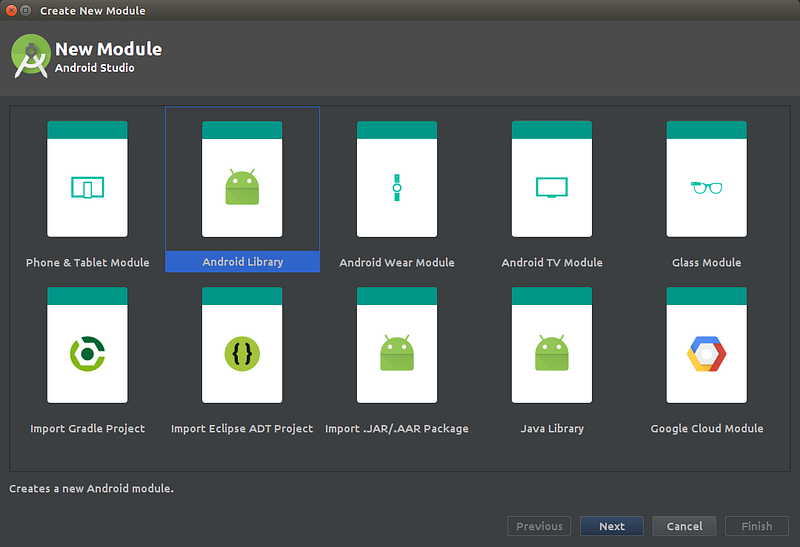The height and width of the screenshot is (547, 800).
Task: Click the Next button
Action: point(612,526)
